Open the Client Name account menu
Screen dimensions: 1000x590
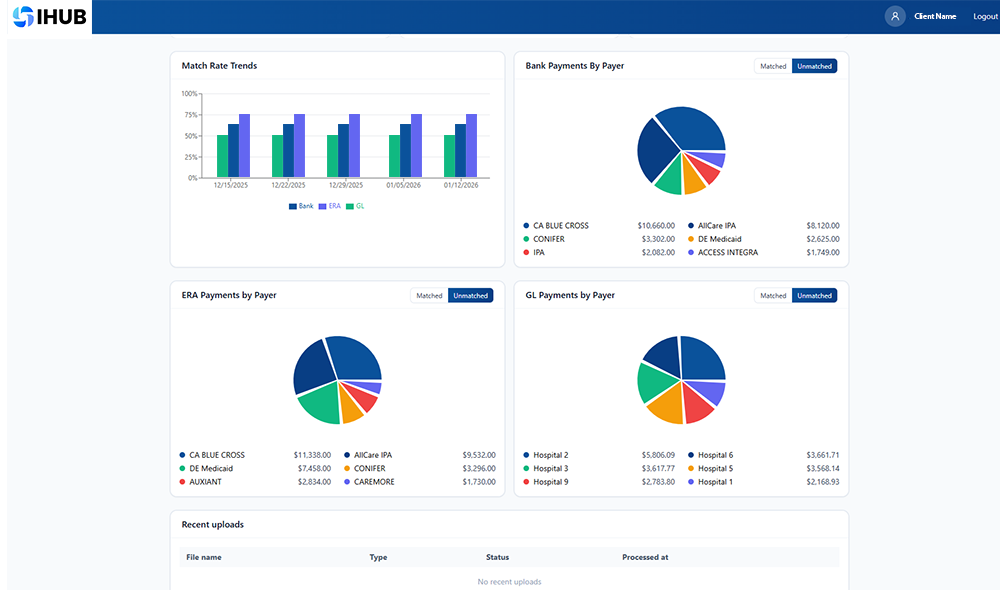point(935,17)
